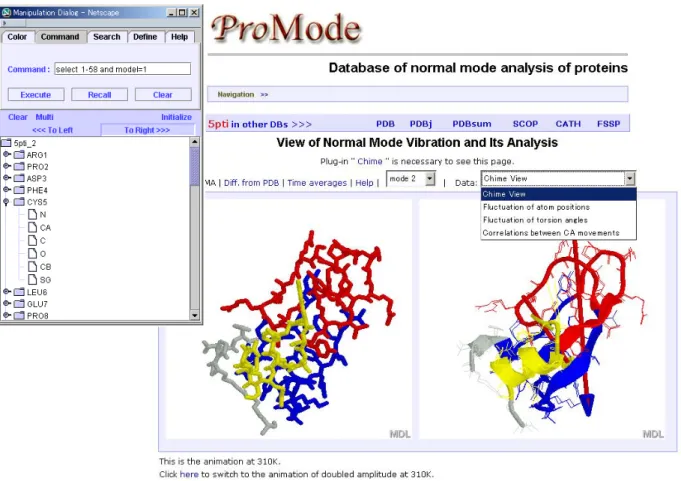This screenshot has height=481, width=681.
Task: Select 'Fluctuation of torsion angles' option
Action: click(559, 220)
